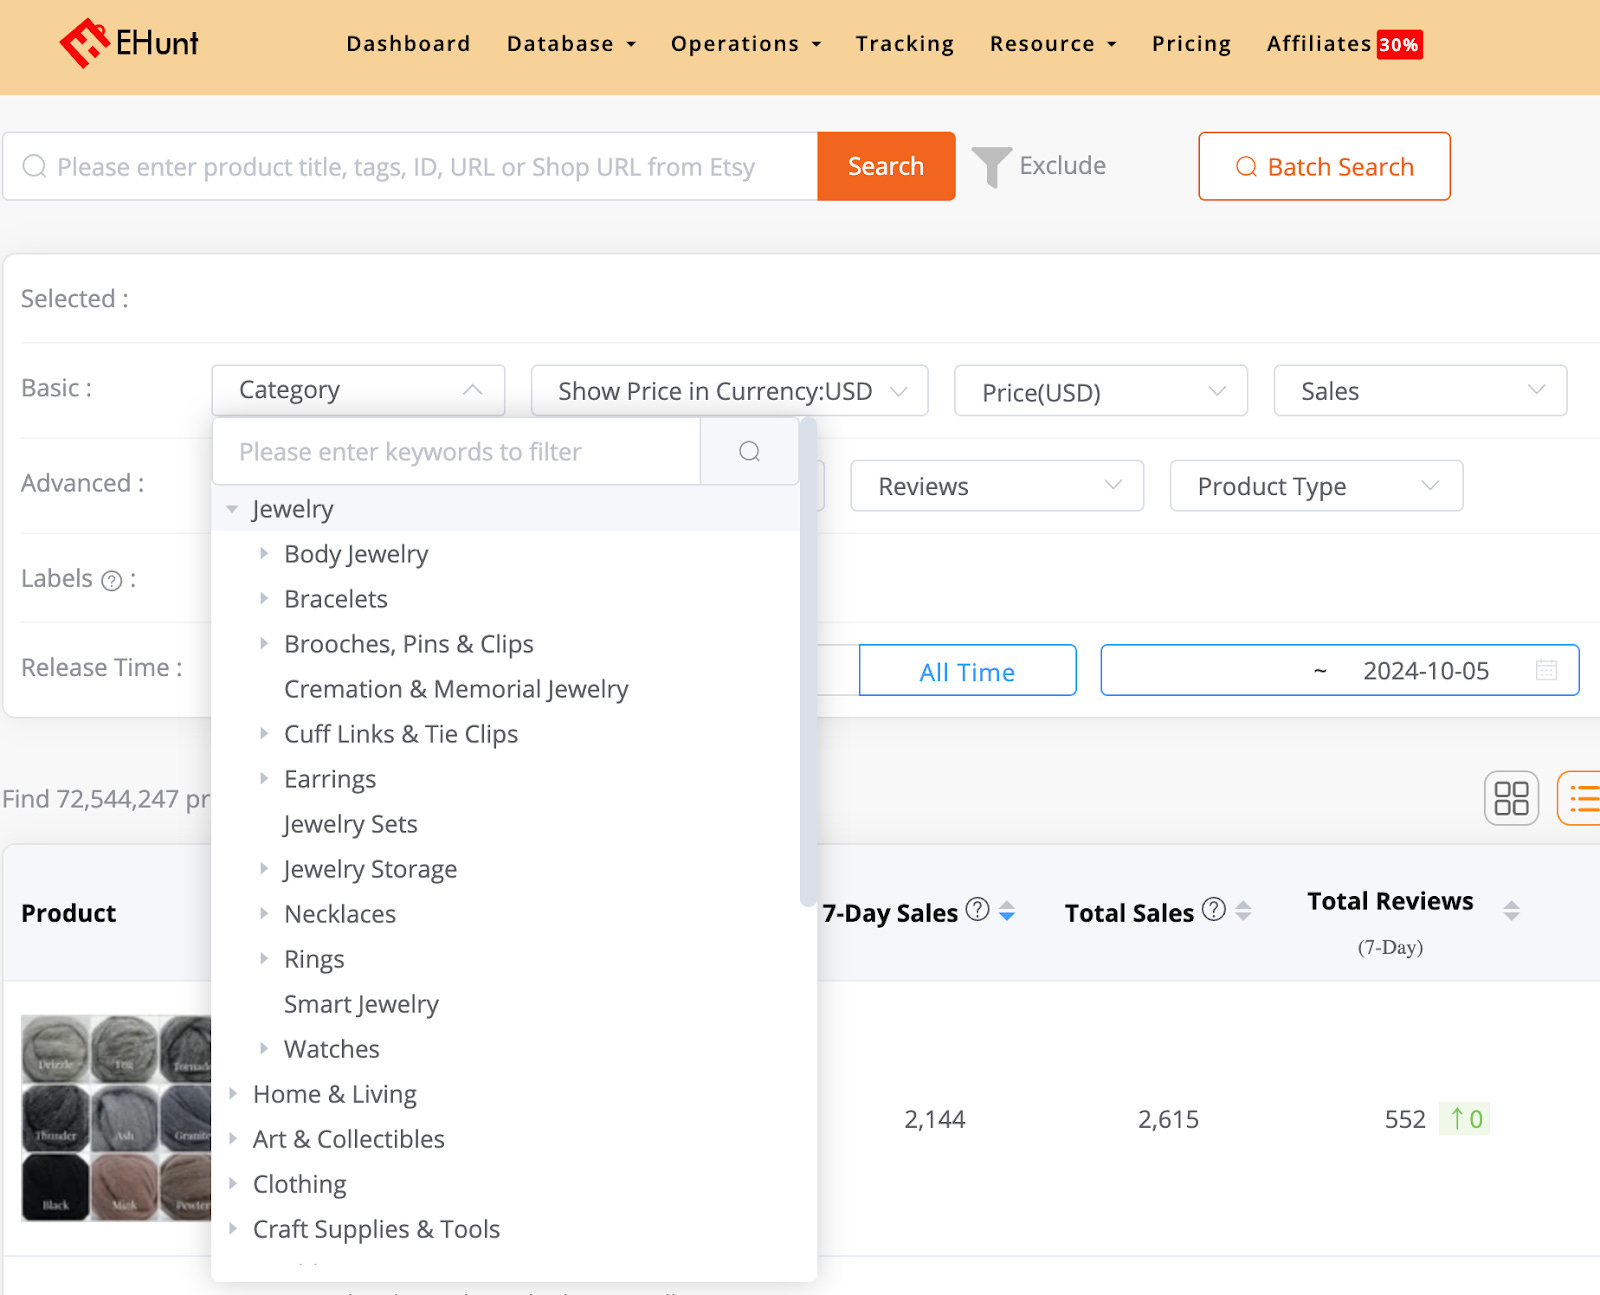Click the Etsy product search field

(410, 166)
